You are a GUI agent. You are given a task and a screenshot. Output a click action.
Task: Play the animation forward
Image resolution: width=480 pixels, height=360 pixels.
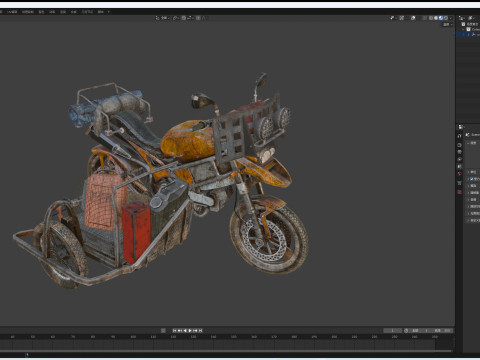(x=190, y=331)
